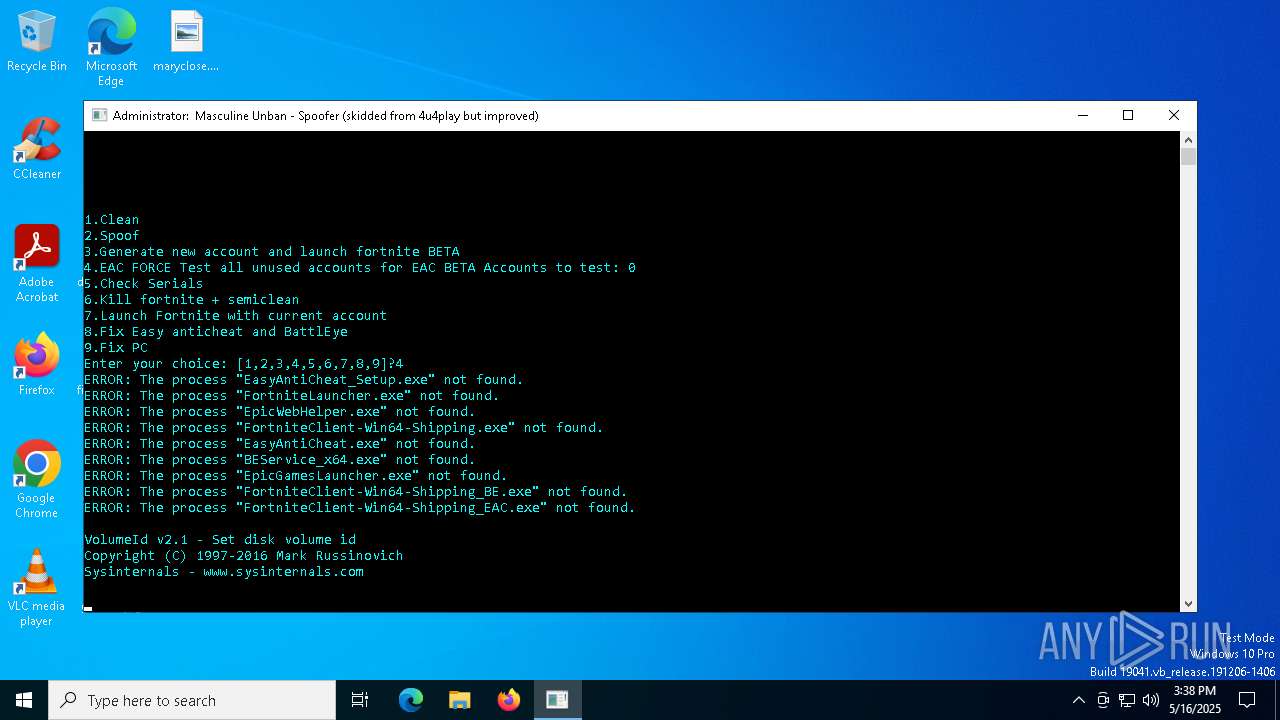This screenshot has width=1280, height=720.
Task: Launch Google Chrome desktop shortcut
Action: [37, 480]
